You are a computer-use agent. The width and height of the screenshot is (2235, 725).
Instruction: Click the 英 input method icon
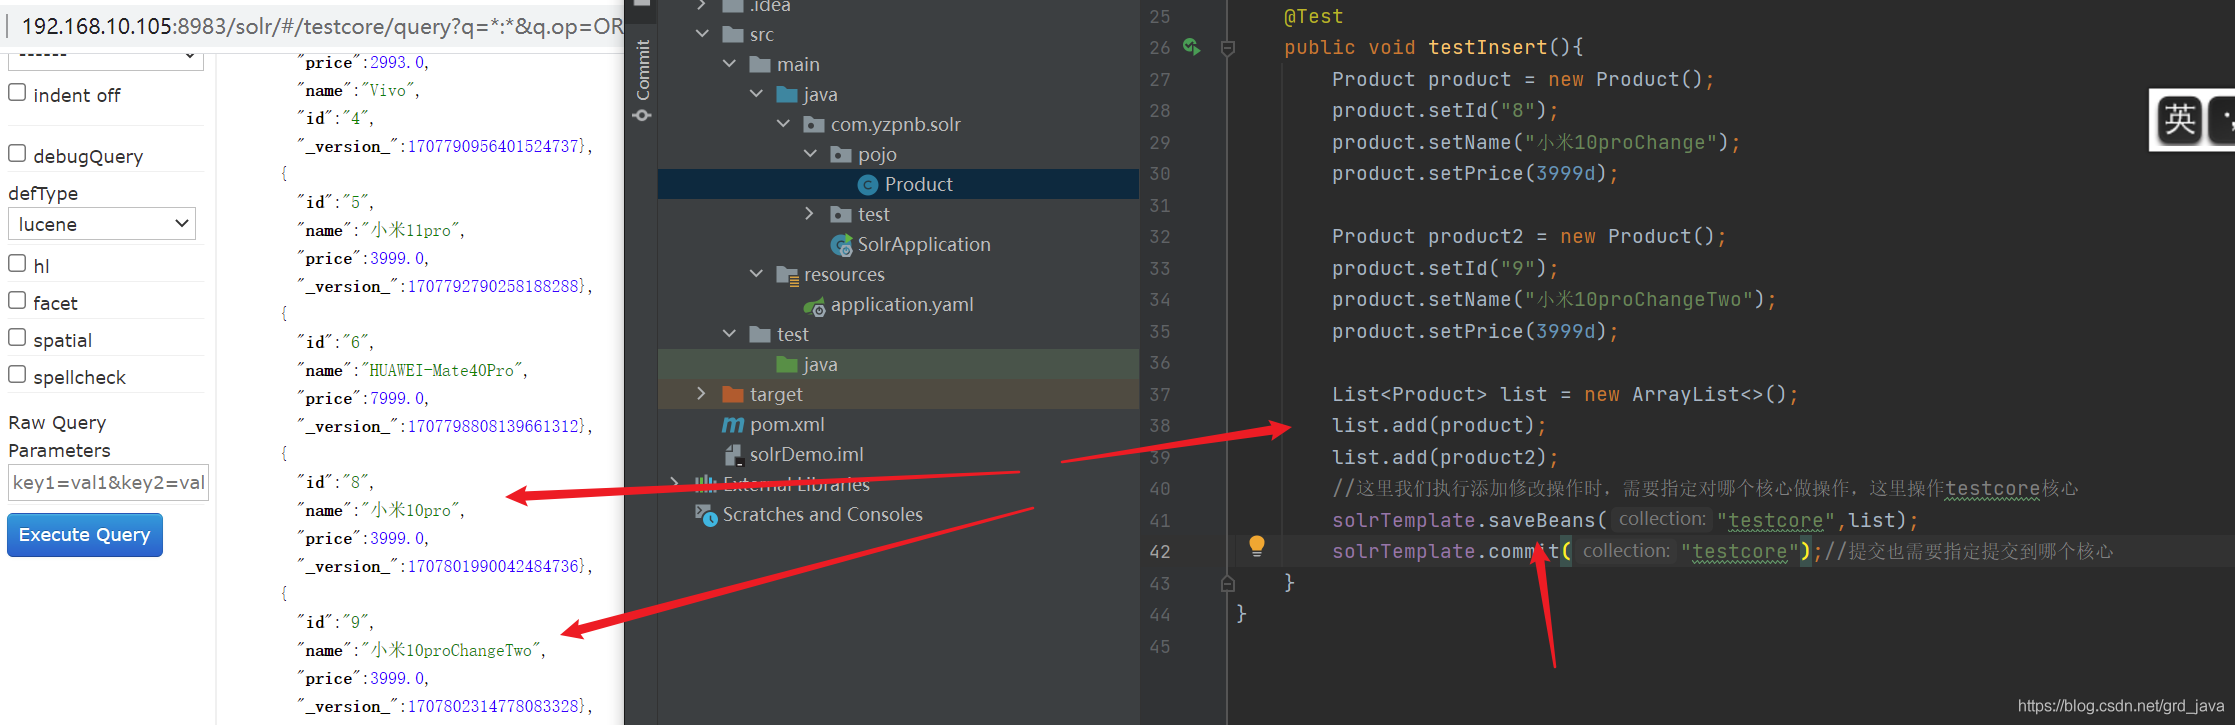[x=2179, y=120]
